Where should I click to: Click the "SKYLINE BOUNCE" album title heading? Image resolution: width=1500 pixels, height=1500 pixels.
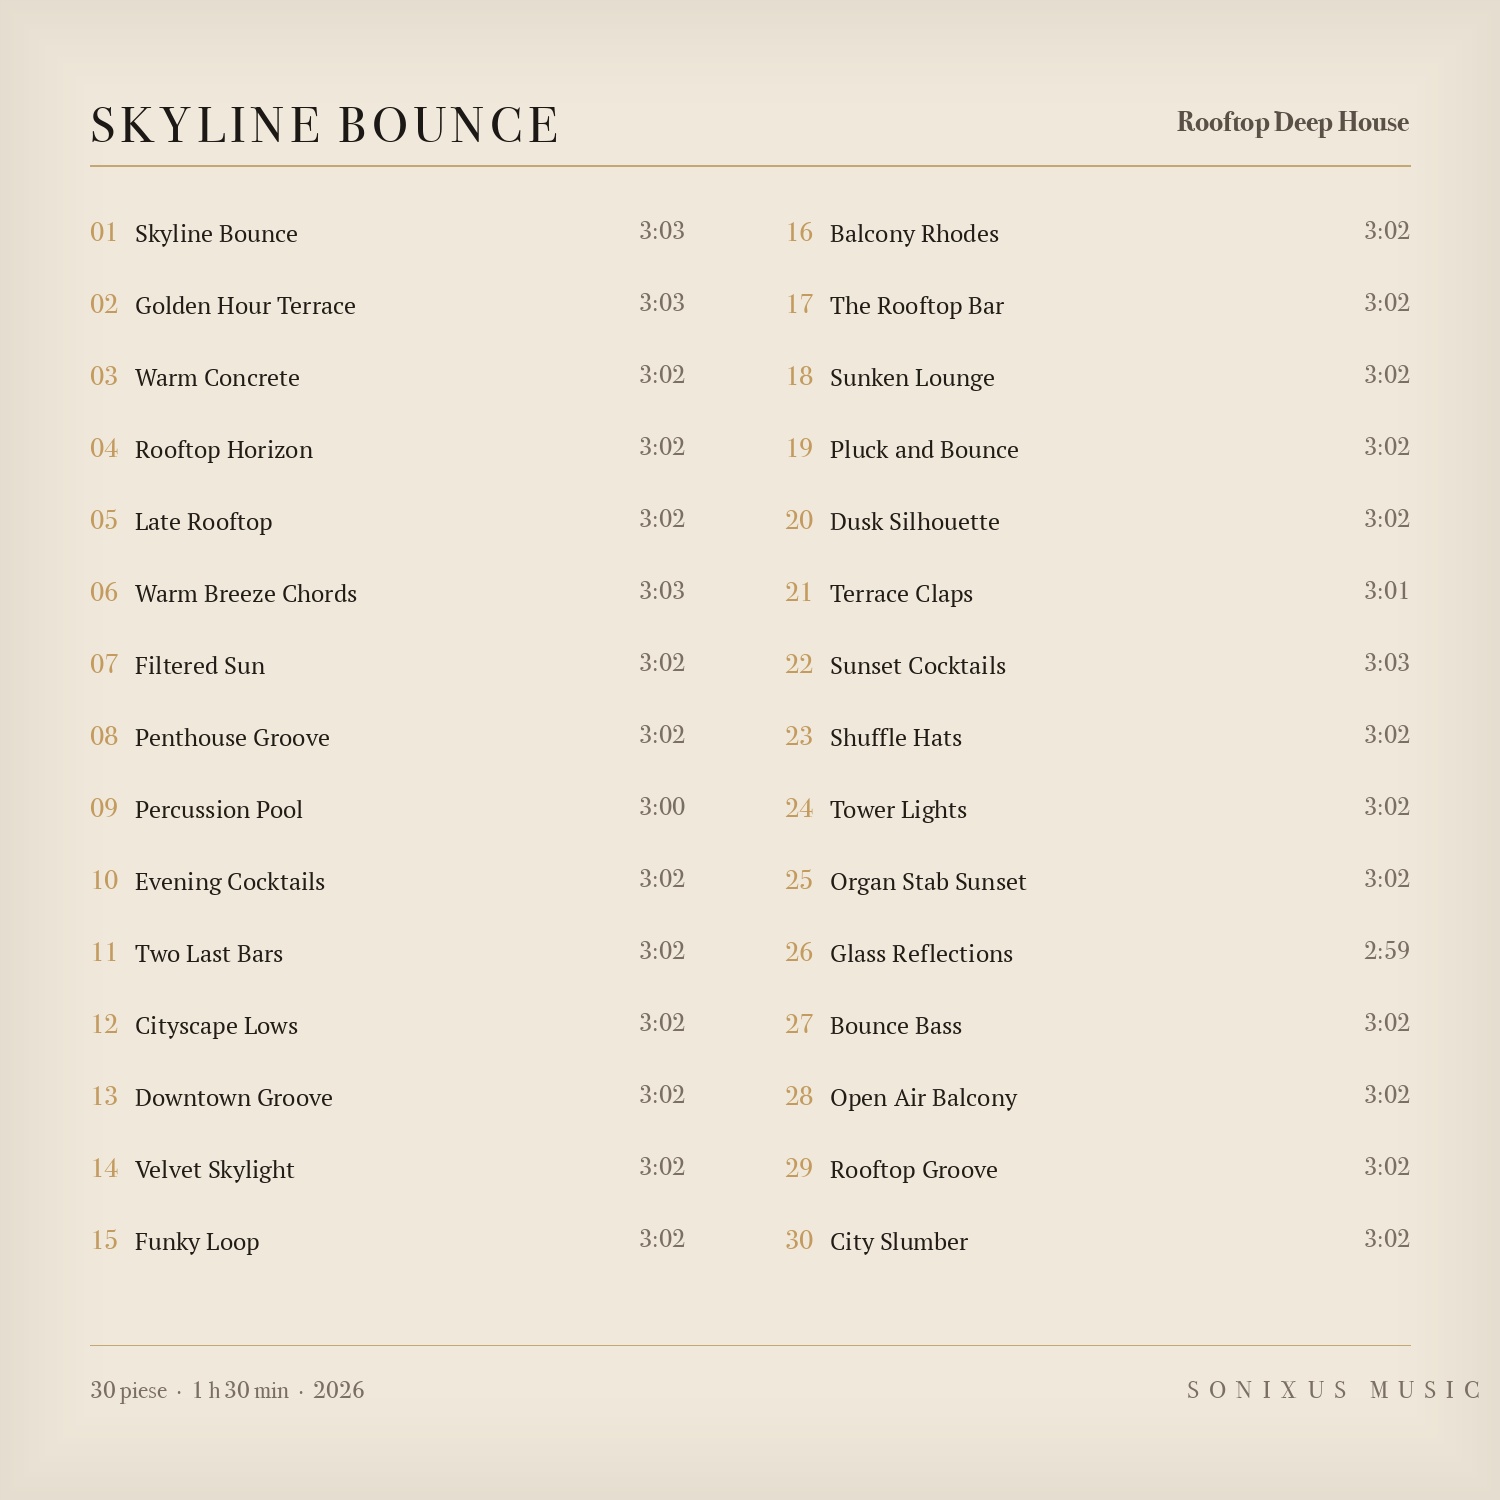(x=324, y=126)
